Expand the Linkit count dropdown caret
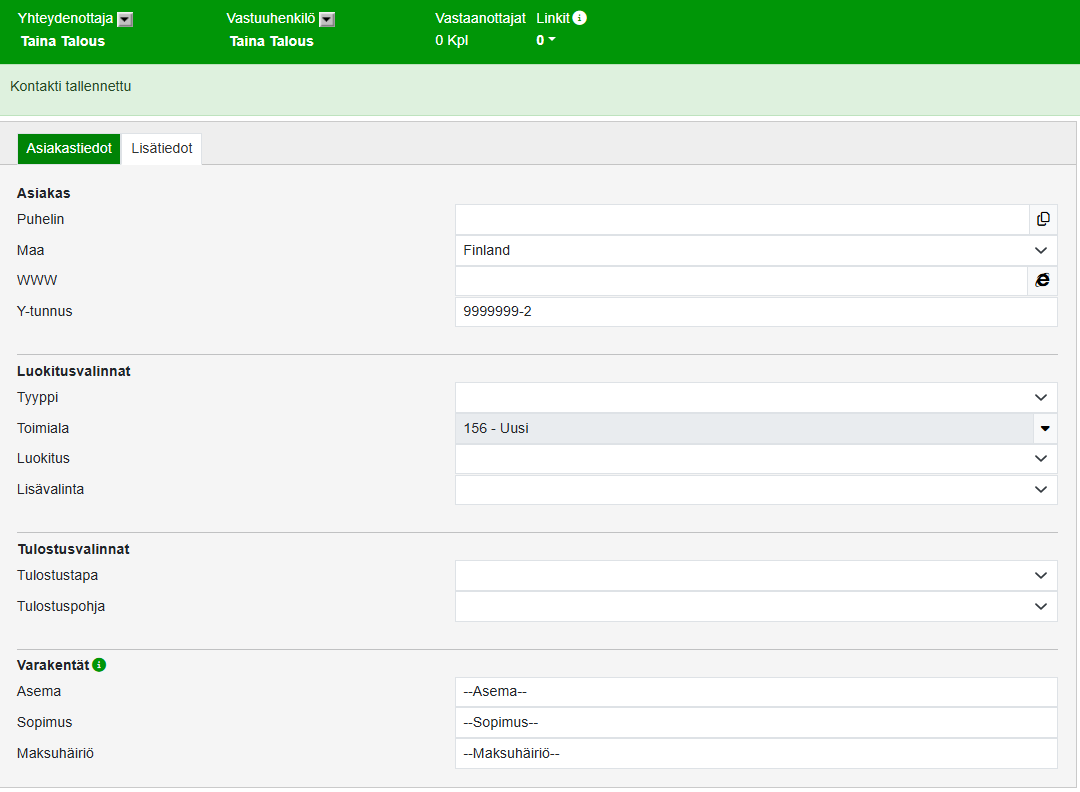Screen dimensions: 1080x792 [551, 40]
